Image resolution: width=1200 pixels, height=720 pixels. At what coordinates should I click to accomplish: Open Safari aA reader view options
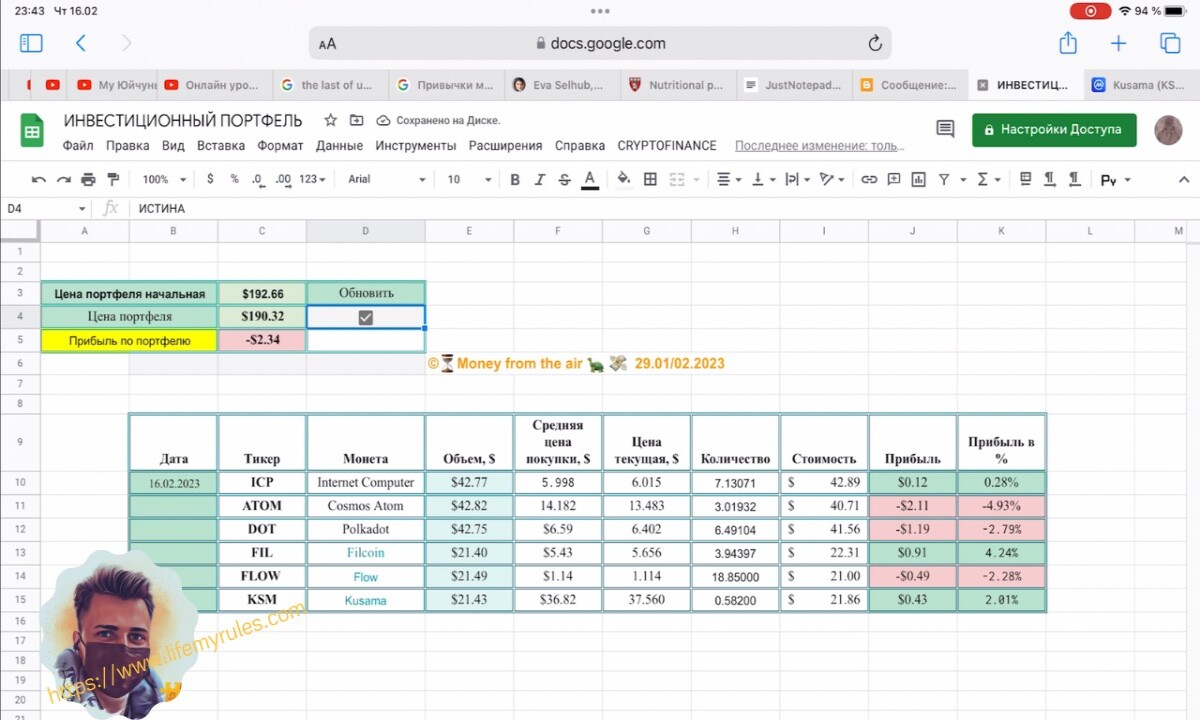[328, 44]
